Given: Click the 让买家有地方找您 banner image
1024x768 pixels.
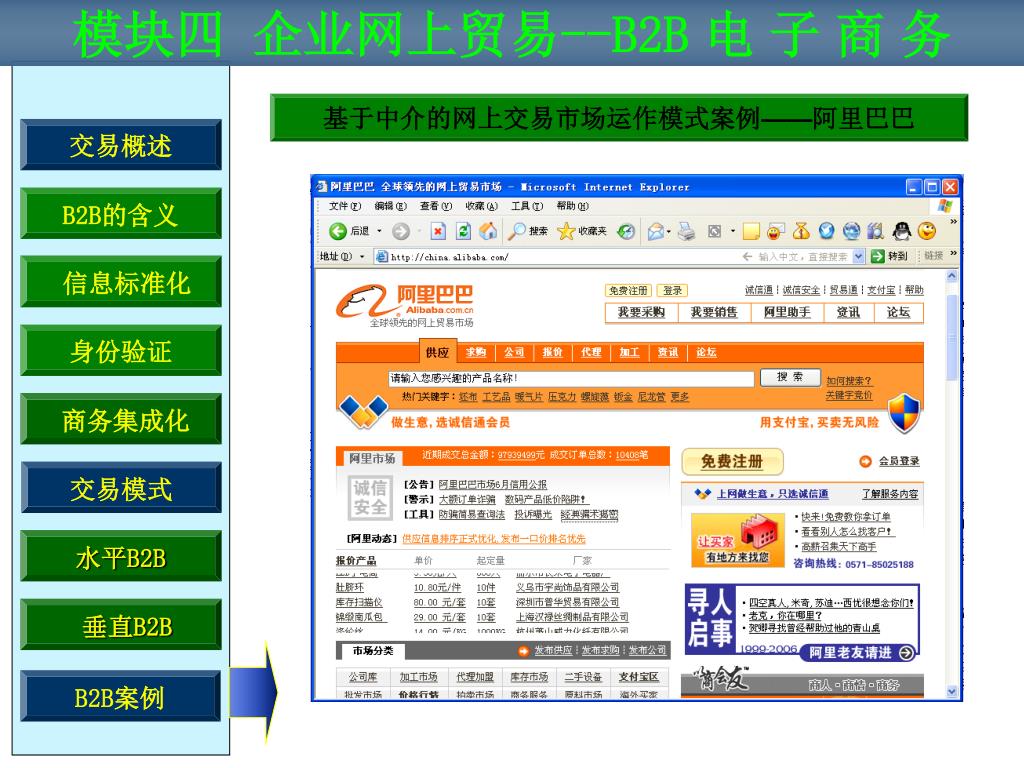Looking at the screenshot, I should click(x=737, y=540).
